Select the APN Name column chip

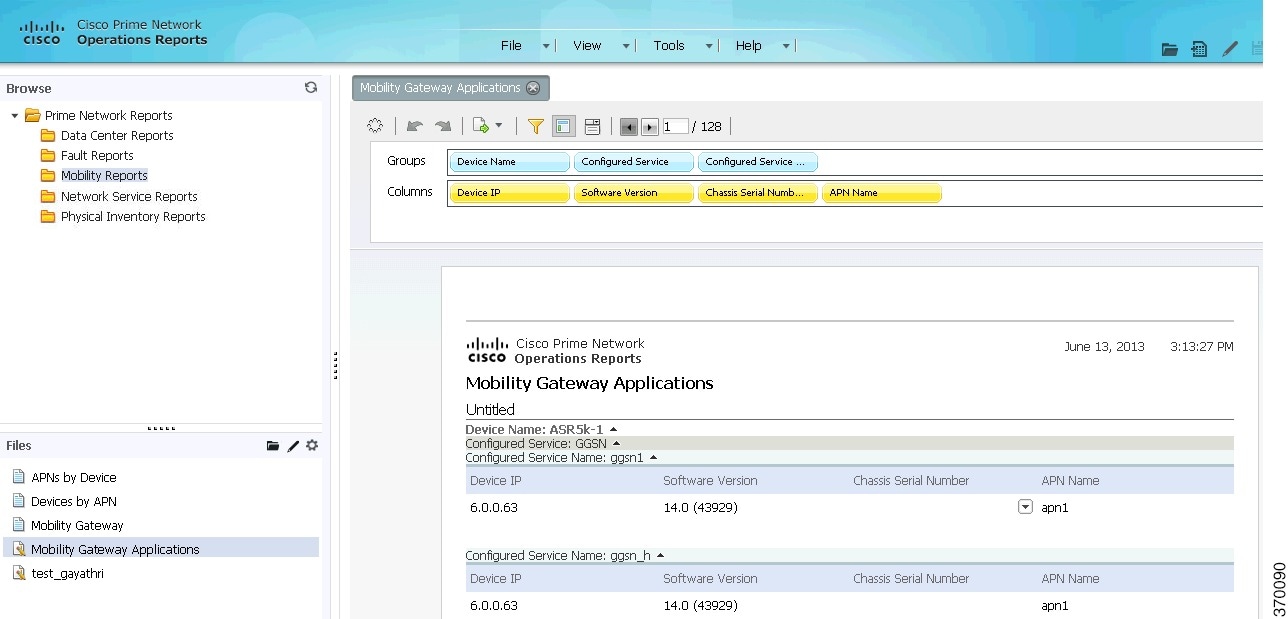pyautogui.click(x=882, y=193)
